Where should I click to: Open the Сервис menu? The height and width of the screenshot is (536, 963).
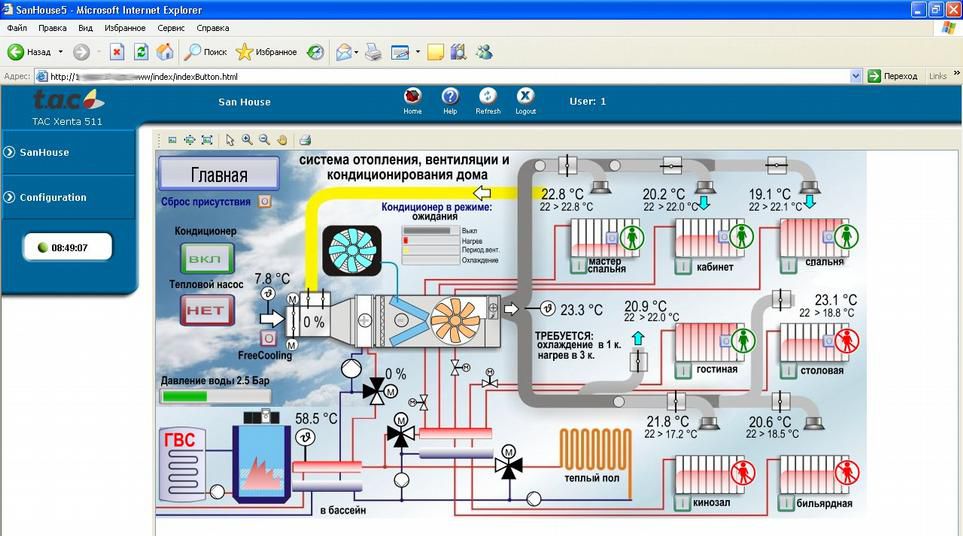click(x=171, y=28)
